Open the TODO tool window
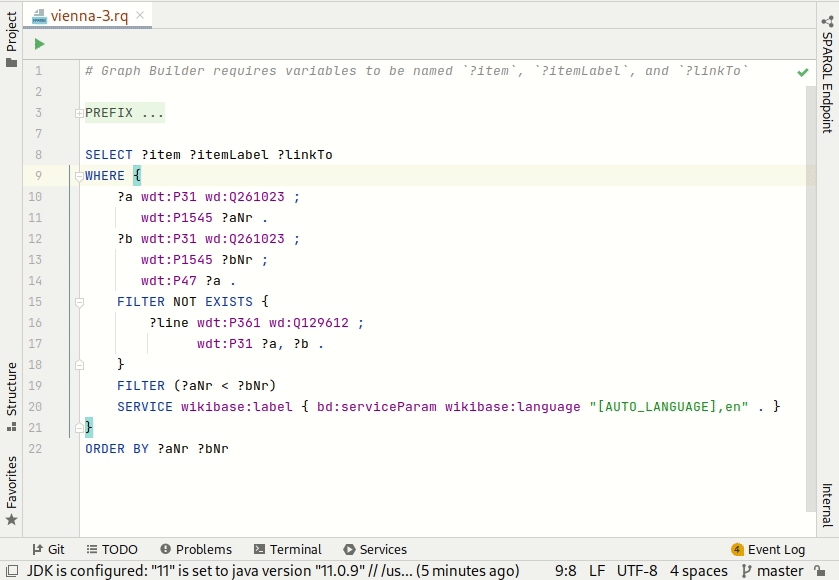 [x=112, y=550]
